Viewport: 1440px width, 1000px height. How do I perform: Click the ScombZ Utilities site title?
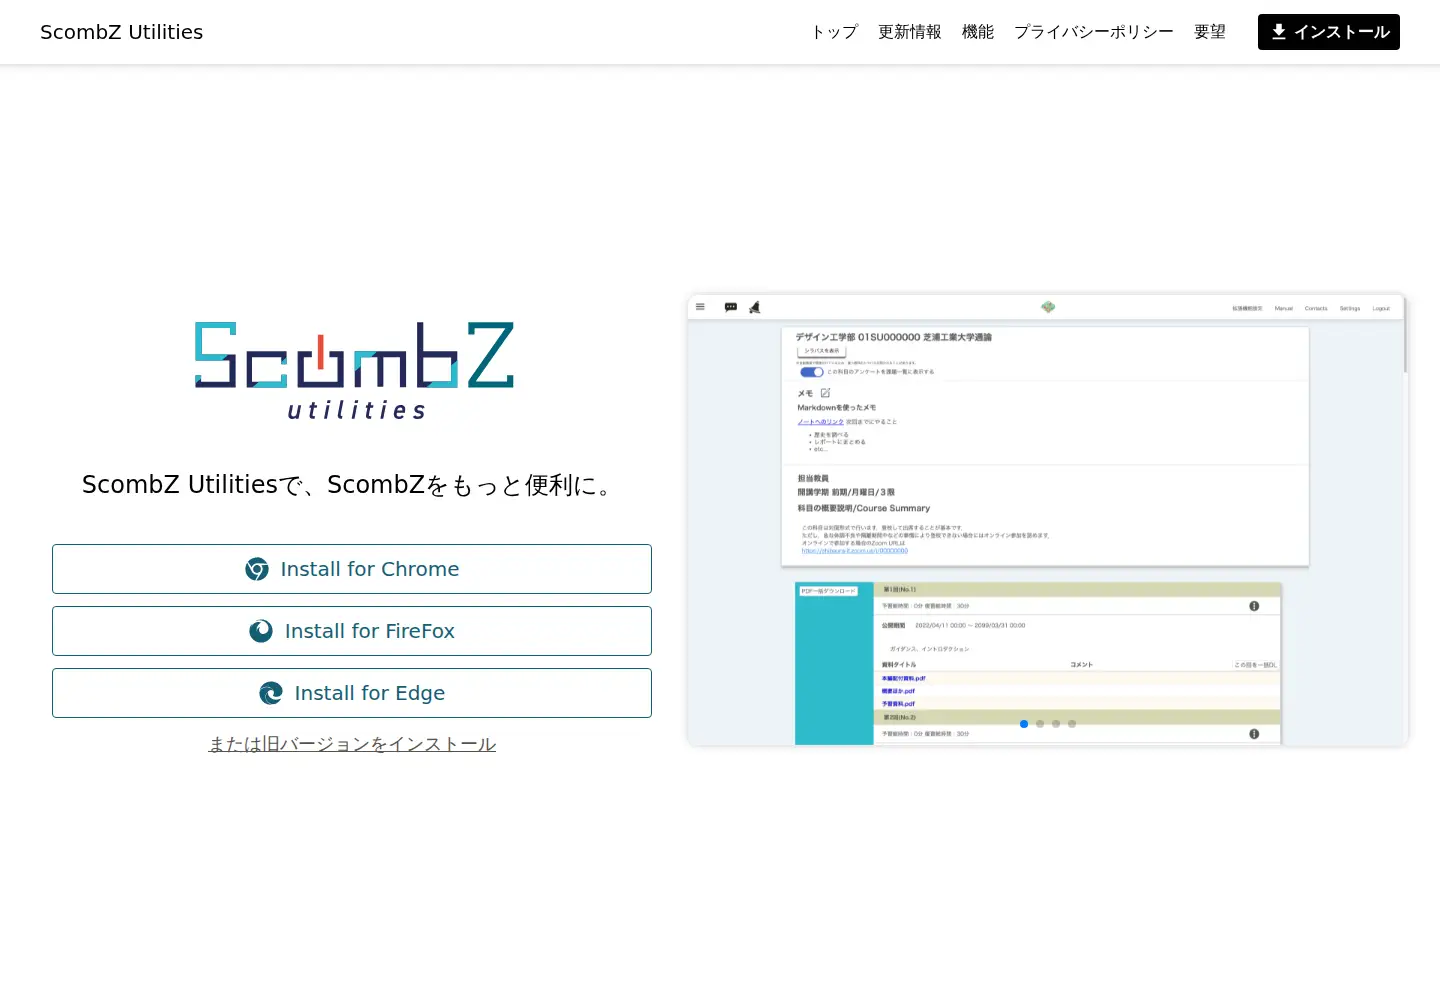[121, 32]
